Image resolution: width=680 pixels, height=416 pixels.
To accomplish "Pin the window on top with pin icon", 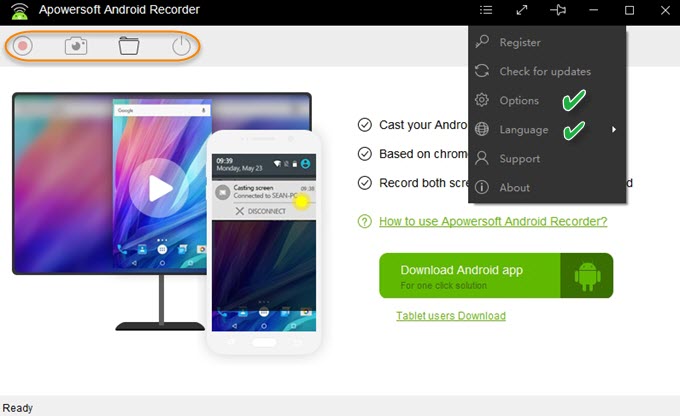I will (558, 10).
